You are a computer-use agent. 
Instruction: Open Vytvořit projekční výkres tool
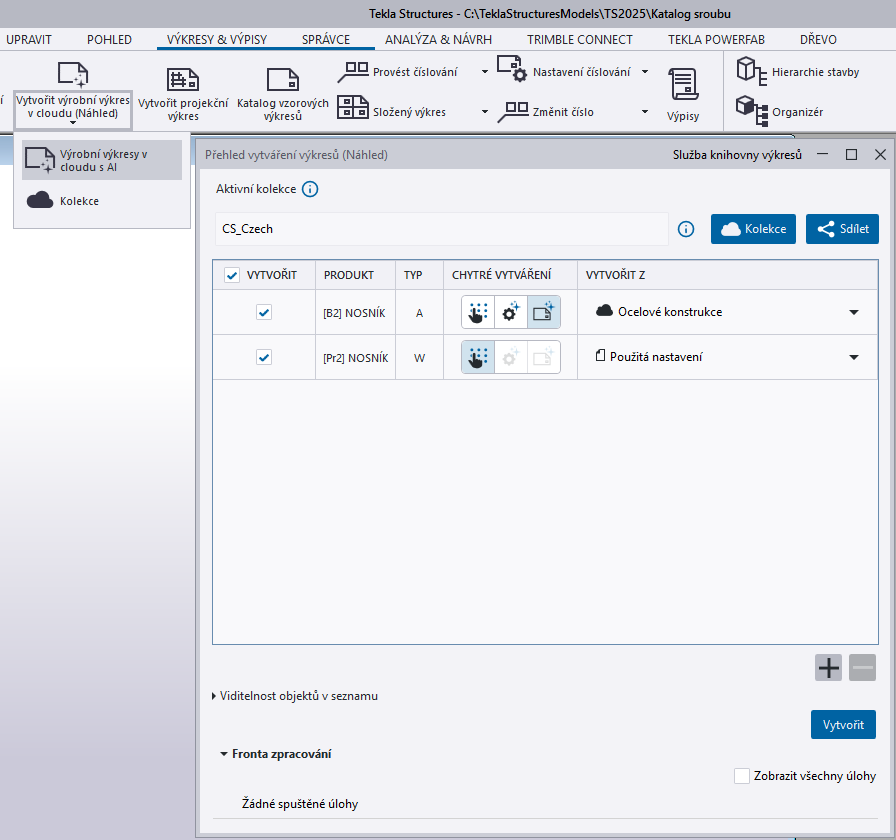(183, 94)
